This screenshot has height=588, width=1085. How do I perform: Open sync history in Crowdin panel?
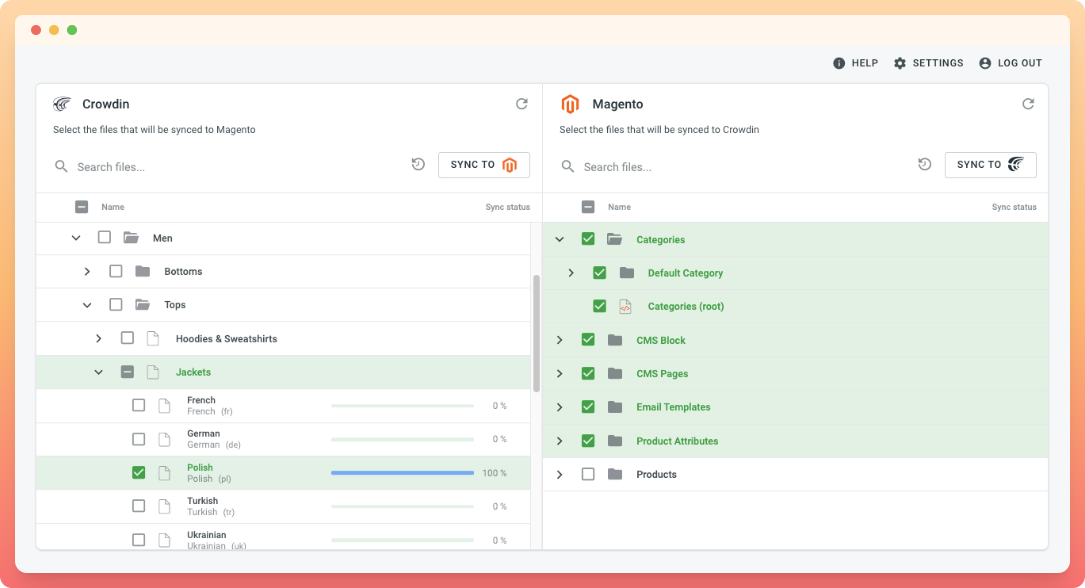(418, 164)
